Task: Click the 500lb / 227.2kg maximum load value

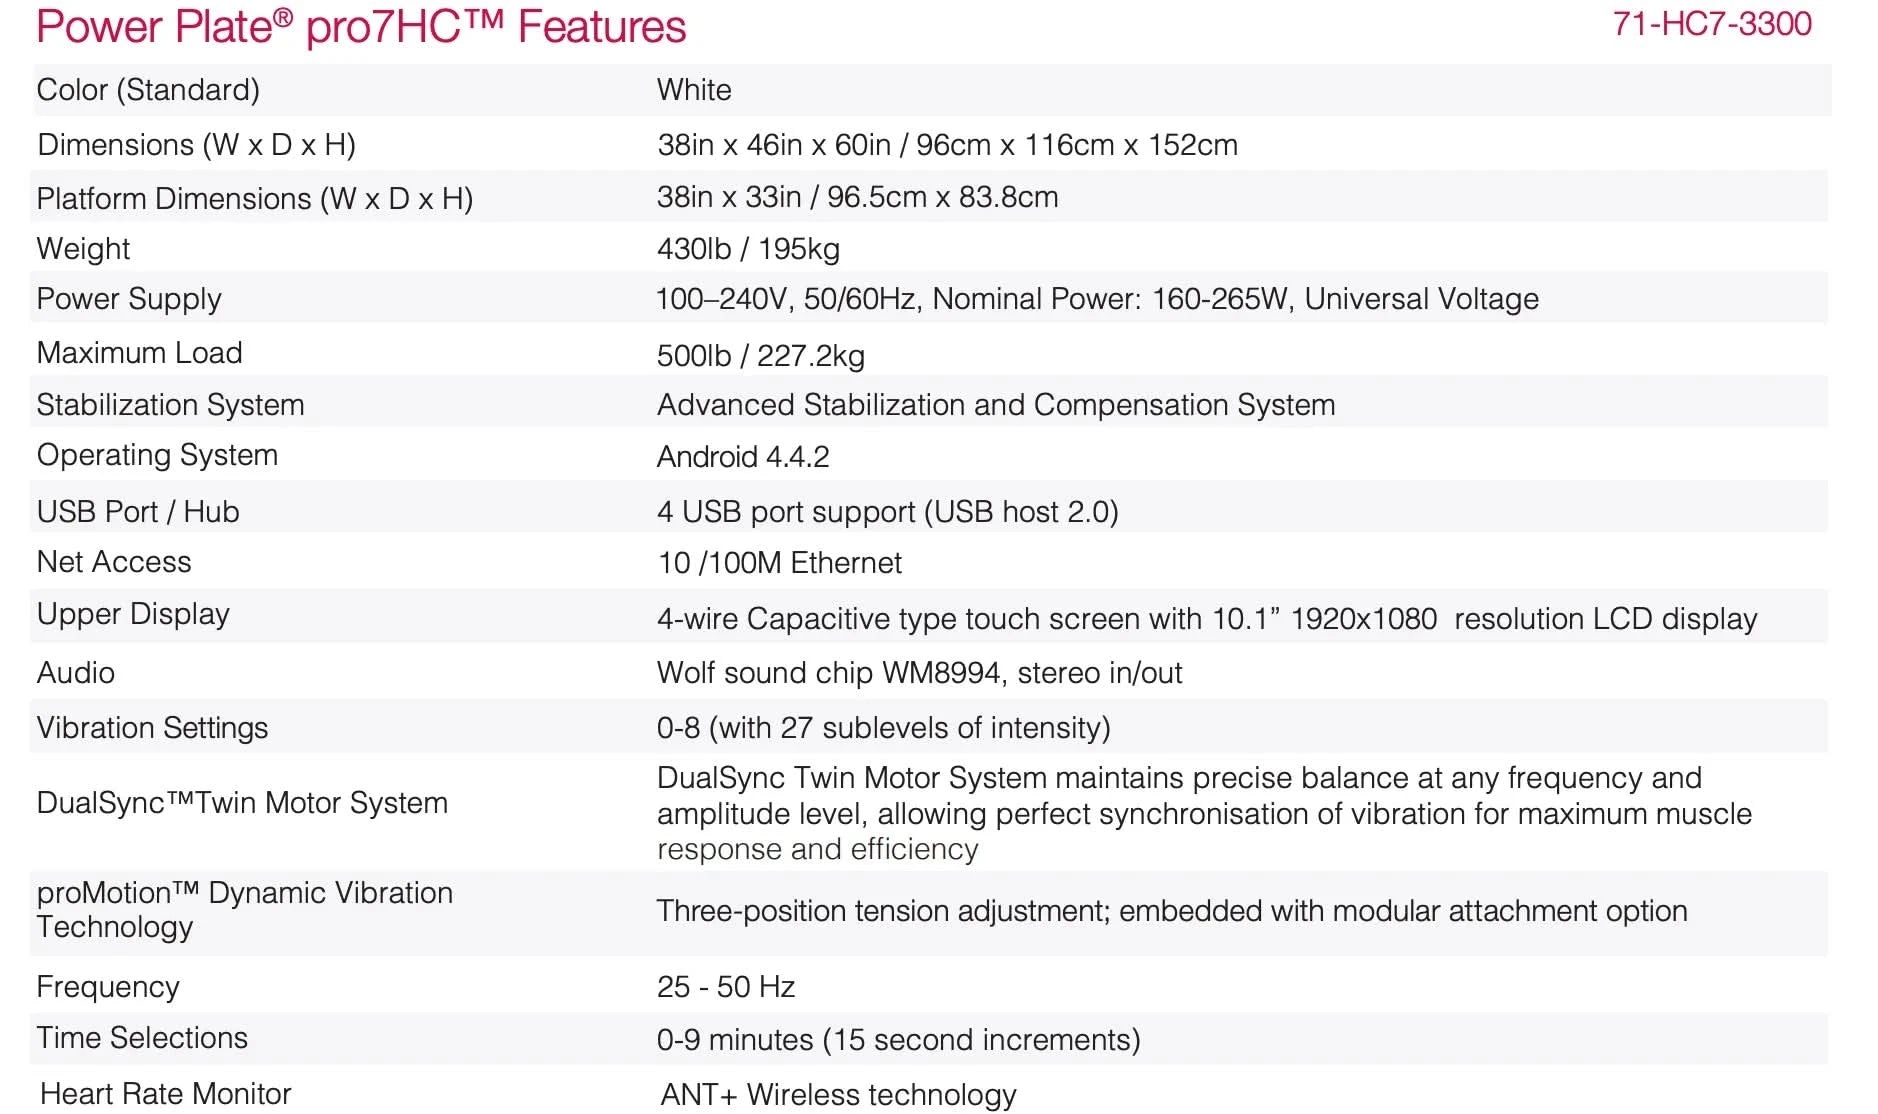Action: pyautogui.click(x=760, y=355)
